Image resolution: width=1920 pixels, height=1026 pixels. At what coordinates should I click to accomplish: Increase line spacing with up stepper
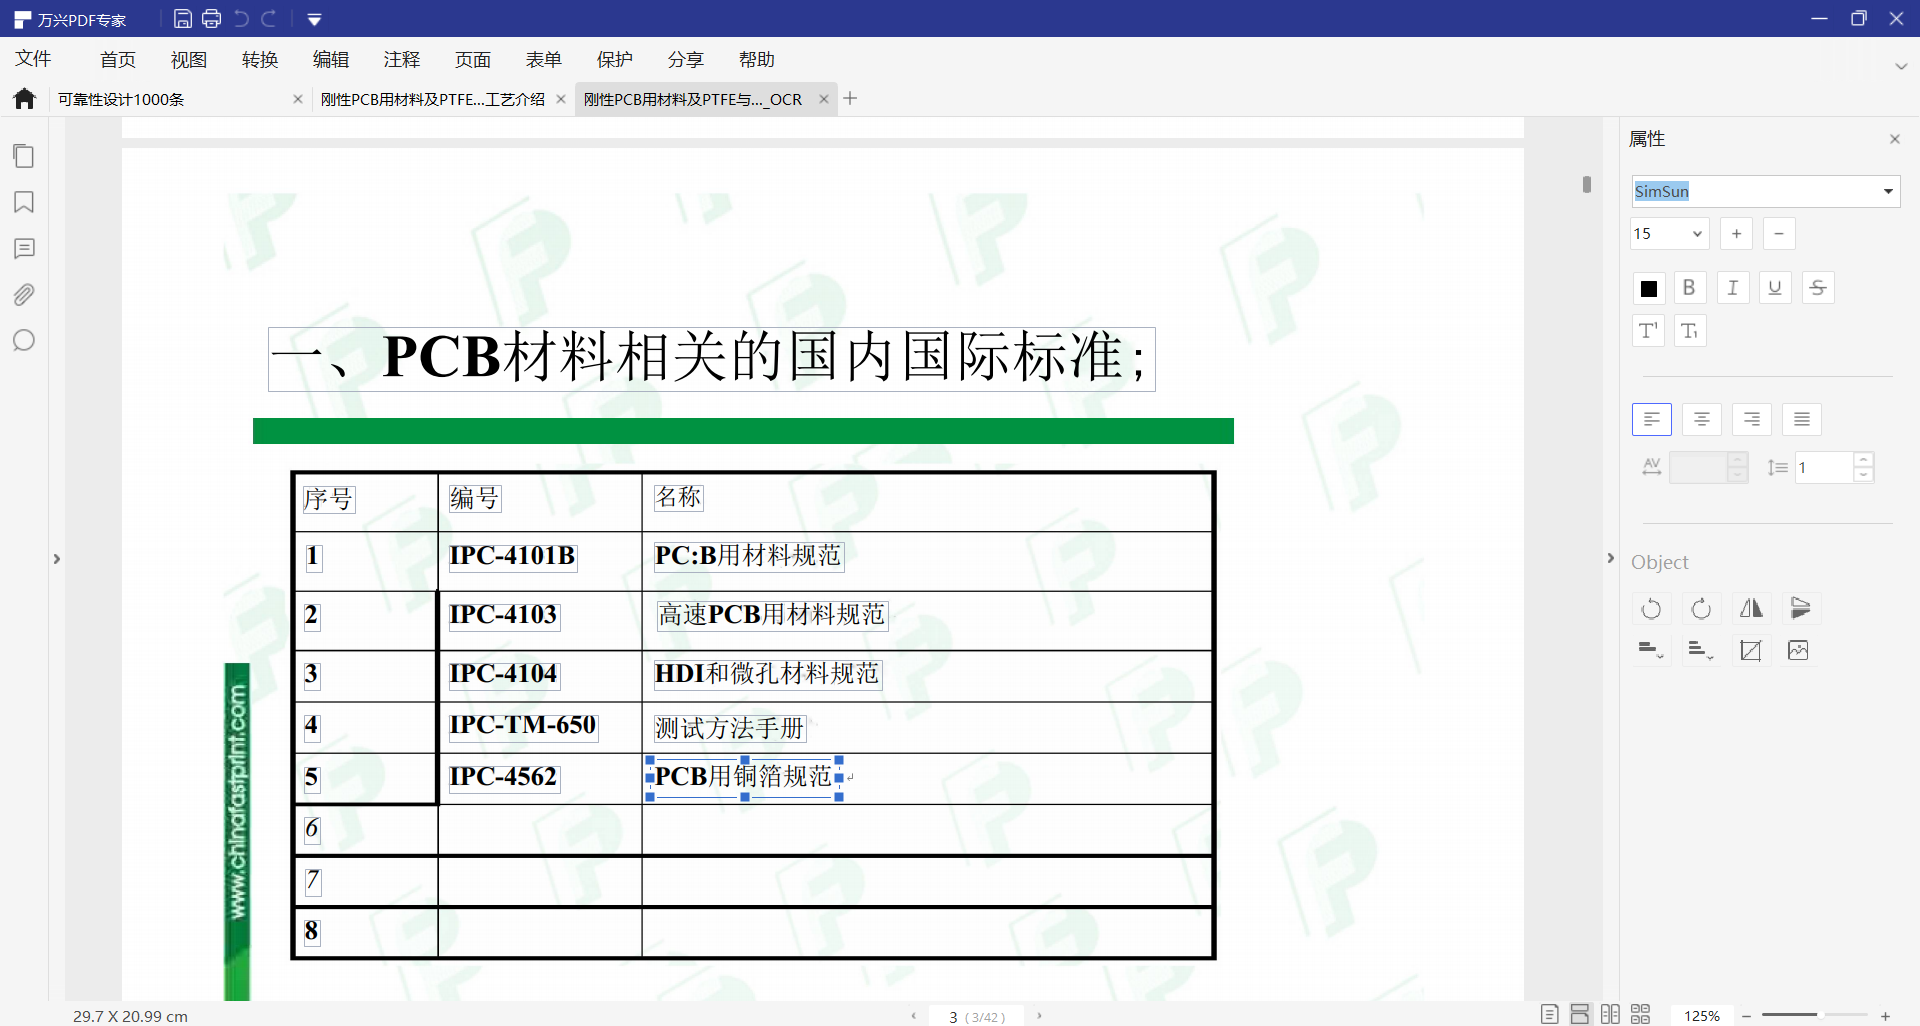1863,460
